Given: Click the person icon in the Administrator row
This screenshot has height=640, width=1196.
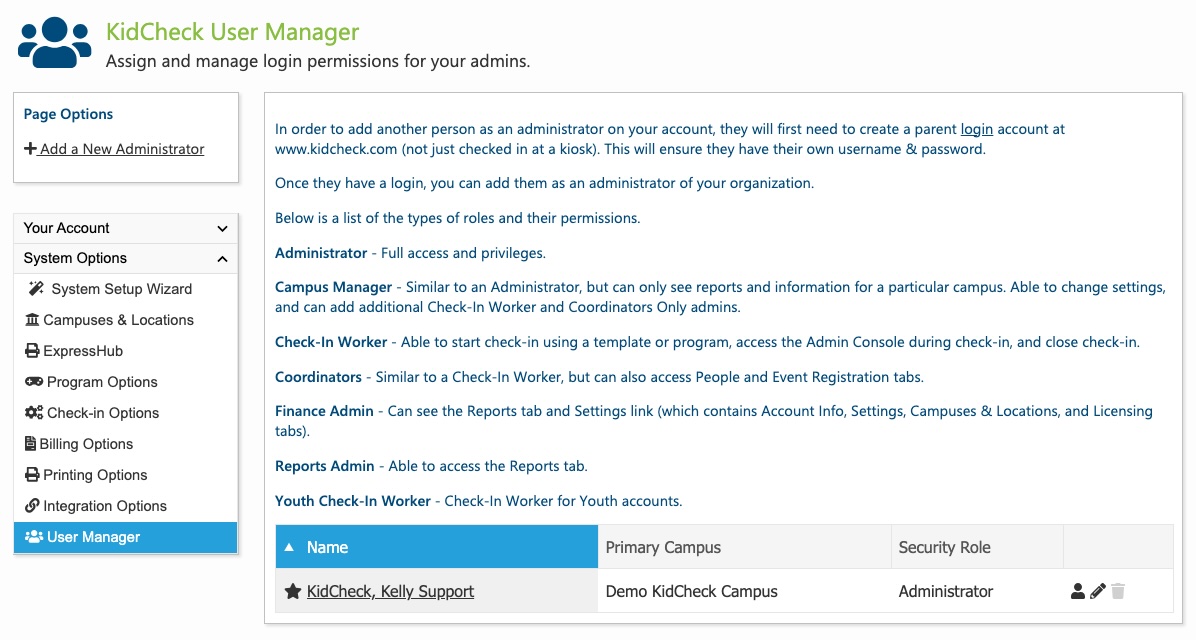Looking at the screenshot, I should point(1077,591).
